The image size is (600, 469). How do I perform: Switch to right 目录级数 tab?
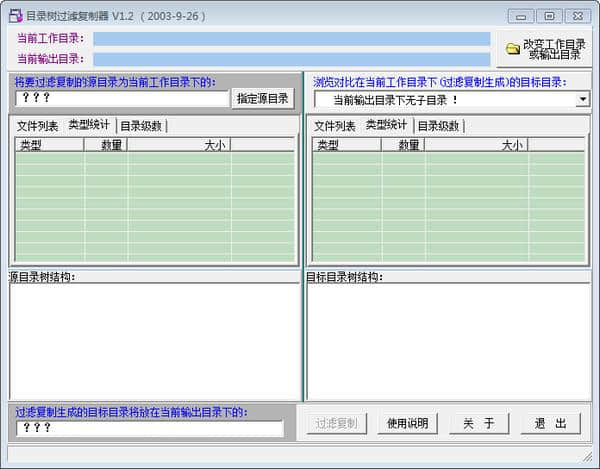[438, 126]
